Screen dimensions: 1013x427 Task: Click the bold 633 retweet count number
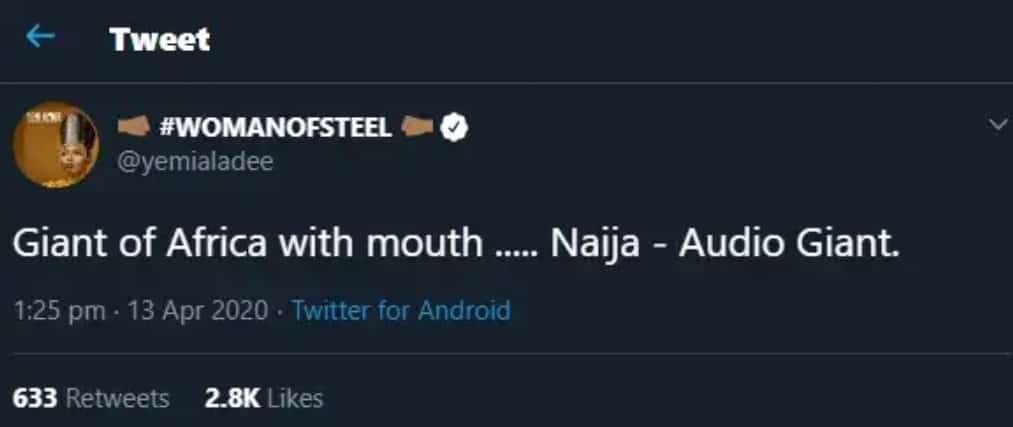pos(35,398)
